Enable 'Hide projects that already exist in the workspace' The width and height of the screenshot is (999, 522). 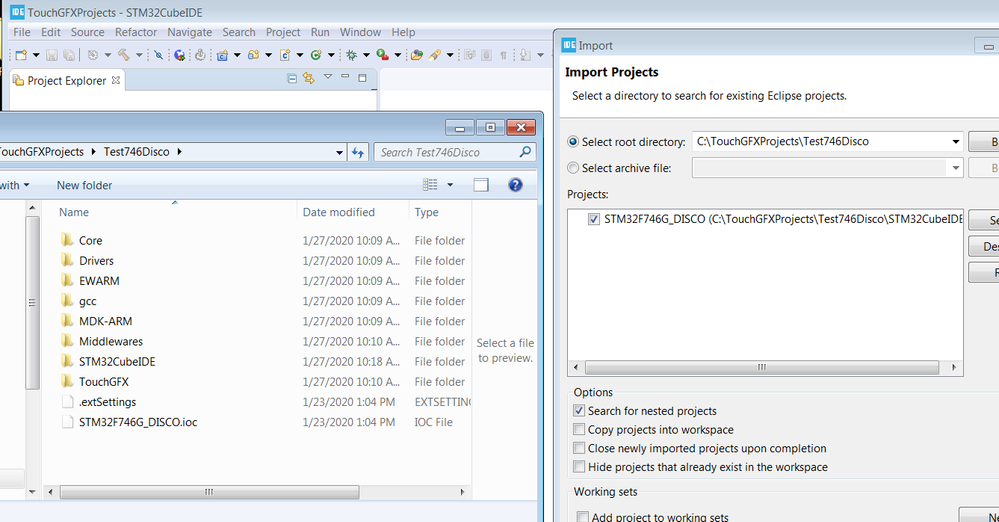pyautogui.click(x=579, y=467)
